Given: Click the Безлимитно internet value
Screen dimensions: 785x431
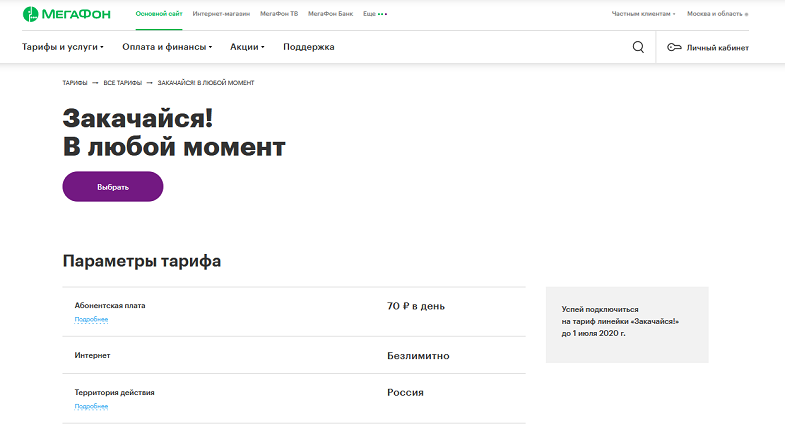Looking at the screenshot, I should (x=418, y=356).
